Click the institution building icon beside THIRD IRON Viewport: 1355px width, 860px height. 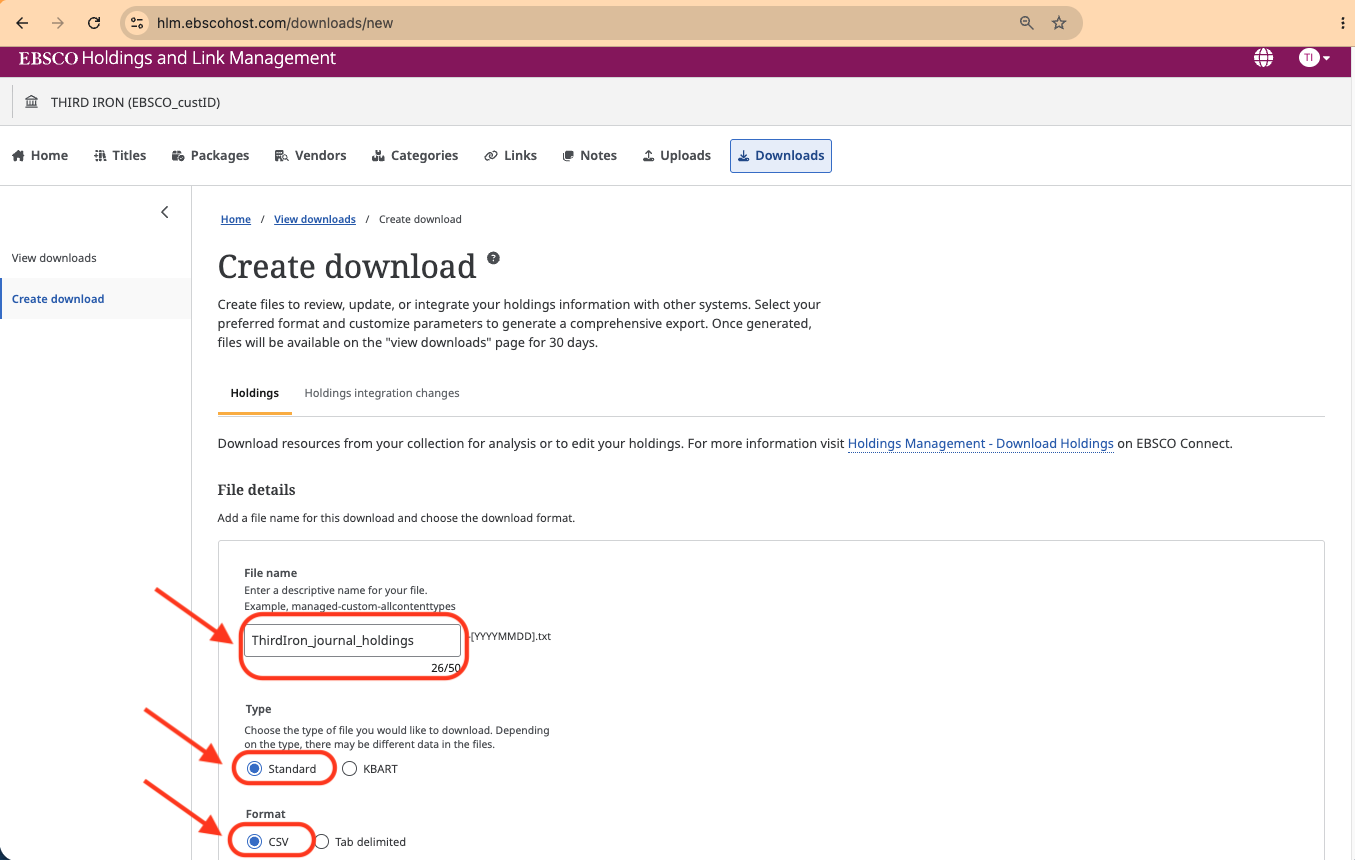click(x=32, y=102)
